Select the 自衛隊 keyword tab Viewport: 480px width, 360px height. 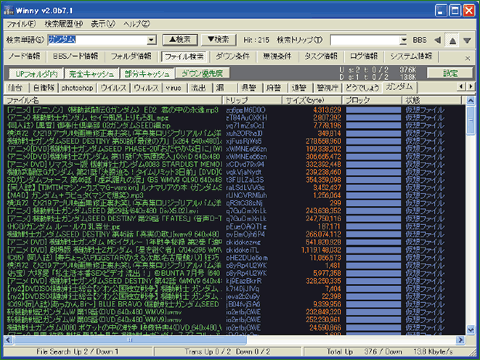click(x=44, y=88)
